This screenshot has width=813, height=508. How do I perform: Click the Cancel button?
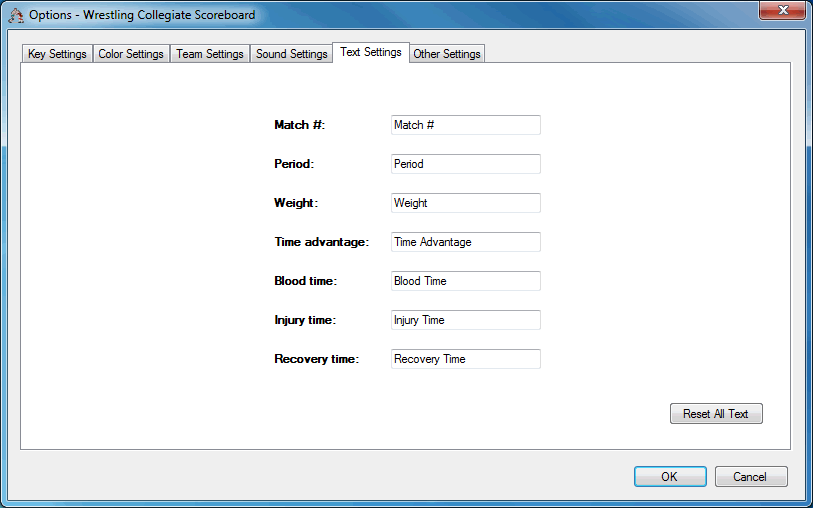(751, 477)
